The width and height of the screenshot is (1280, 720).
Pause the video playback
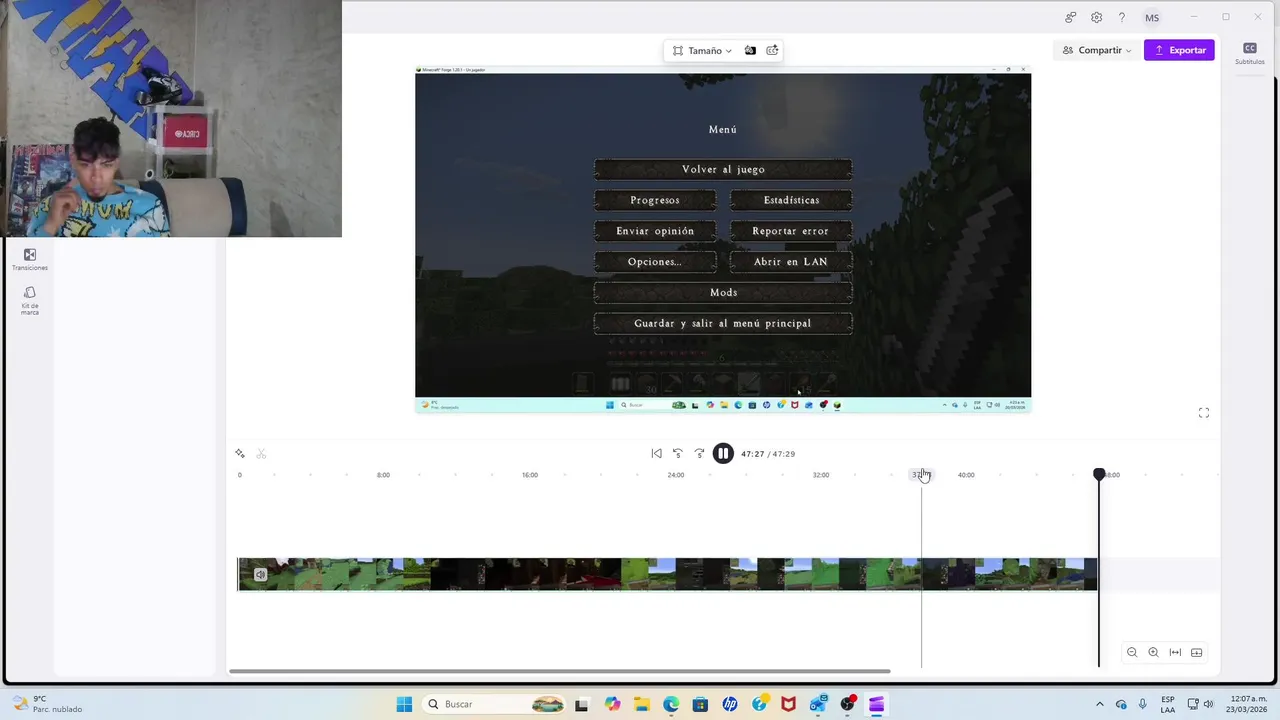tap(723, 454)
